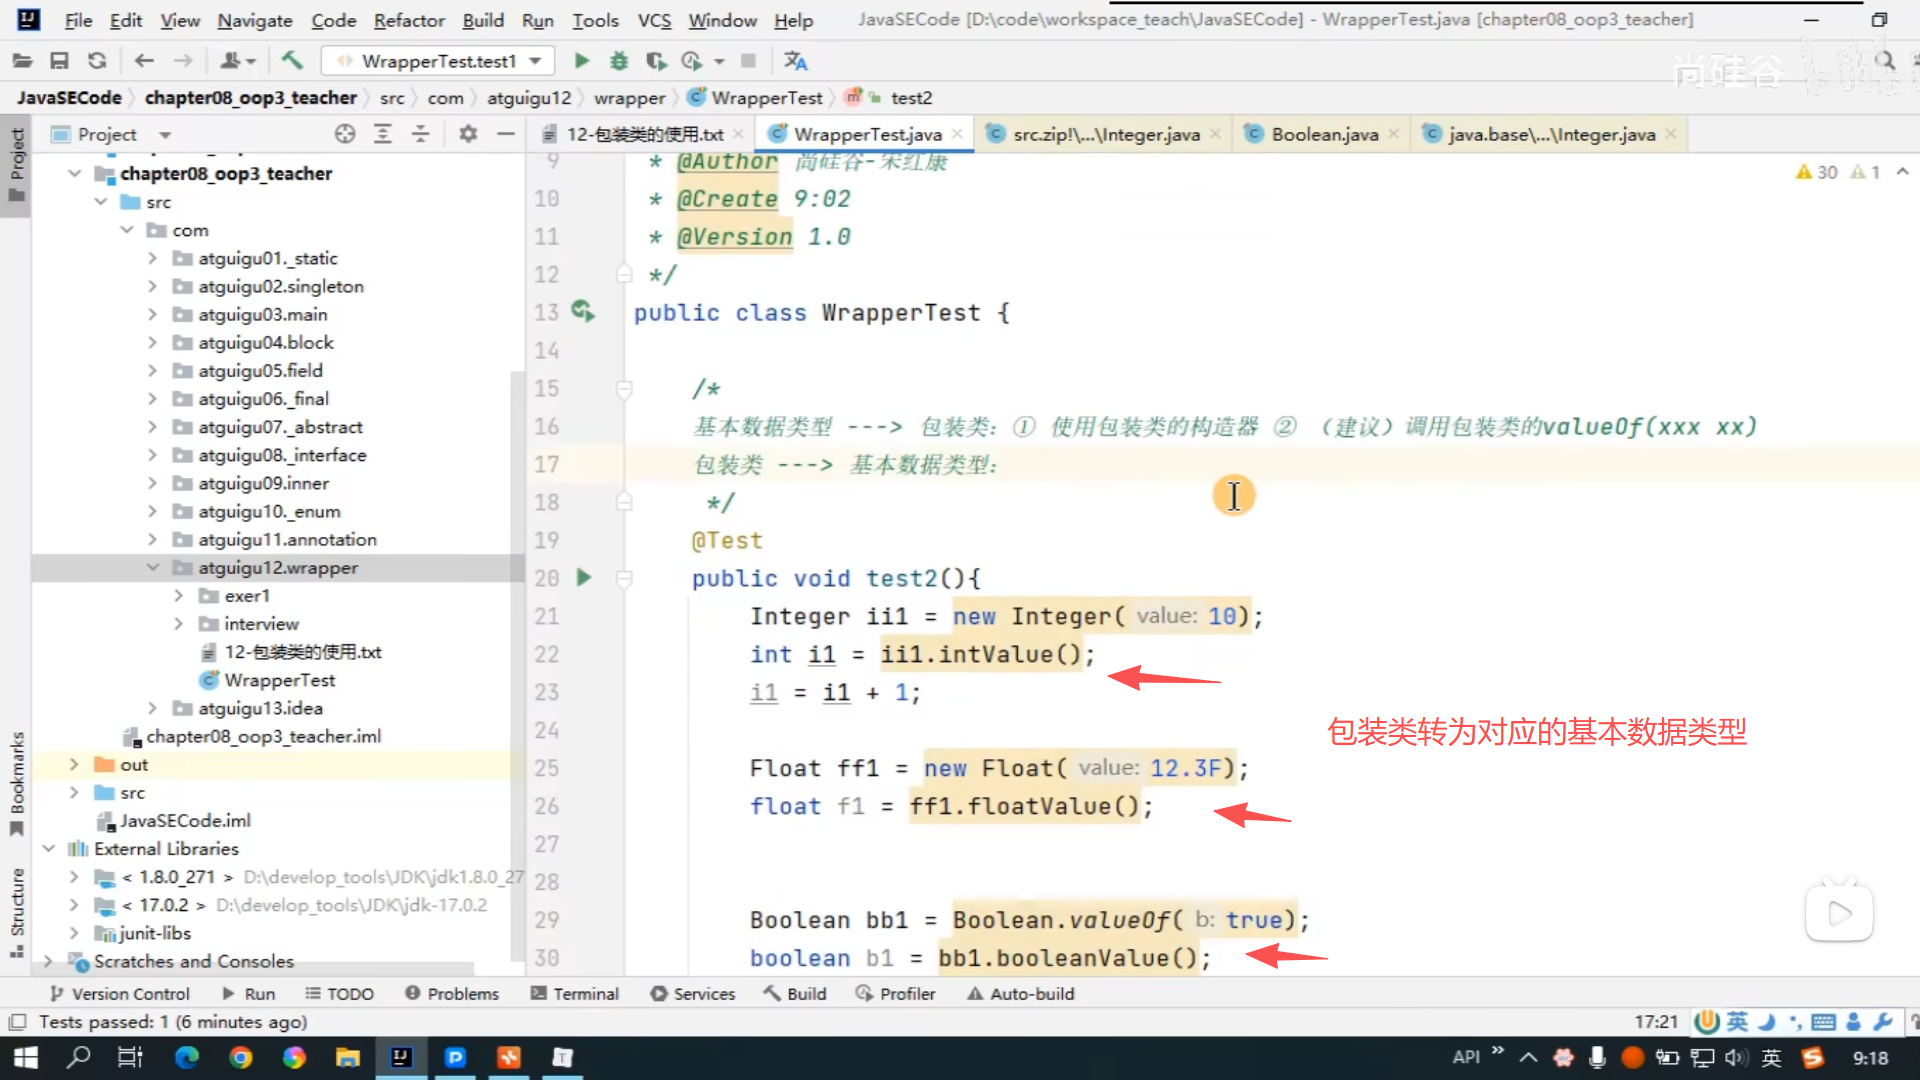Click the Select Opened File target icon
The width and height of the screenshot is (1920, 1080).
(345, 134)
